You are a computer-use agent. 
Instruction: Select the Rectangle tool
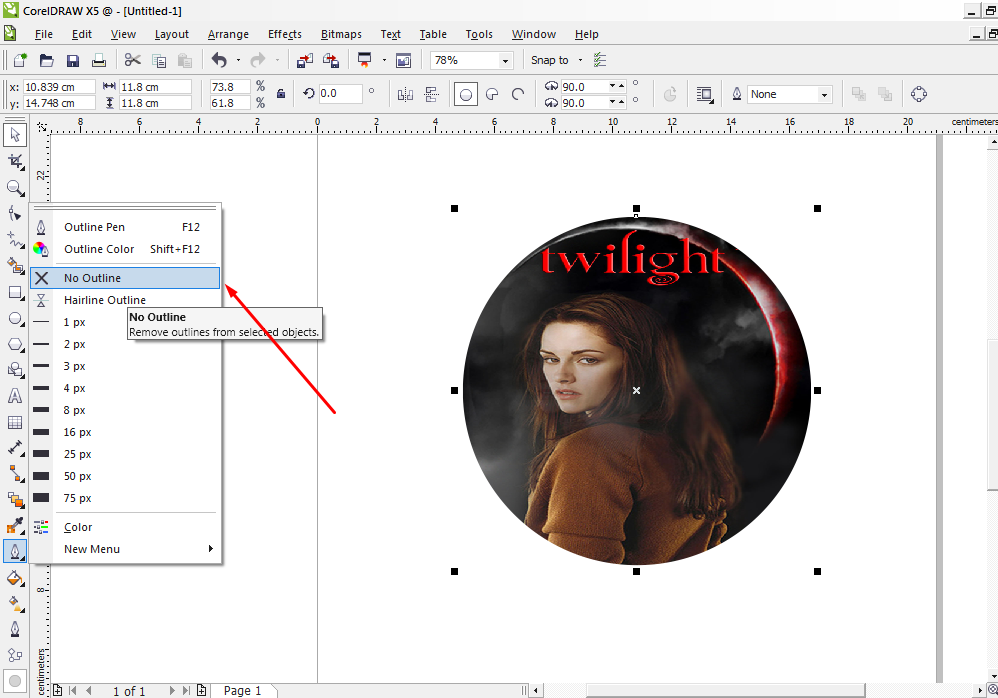[x=15, y=293]
